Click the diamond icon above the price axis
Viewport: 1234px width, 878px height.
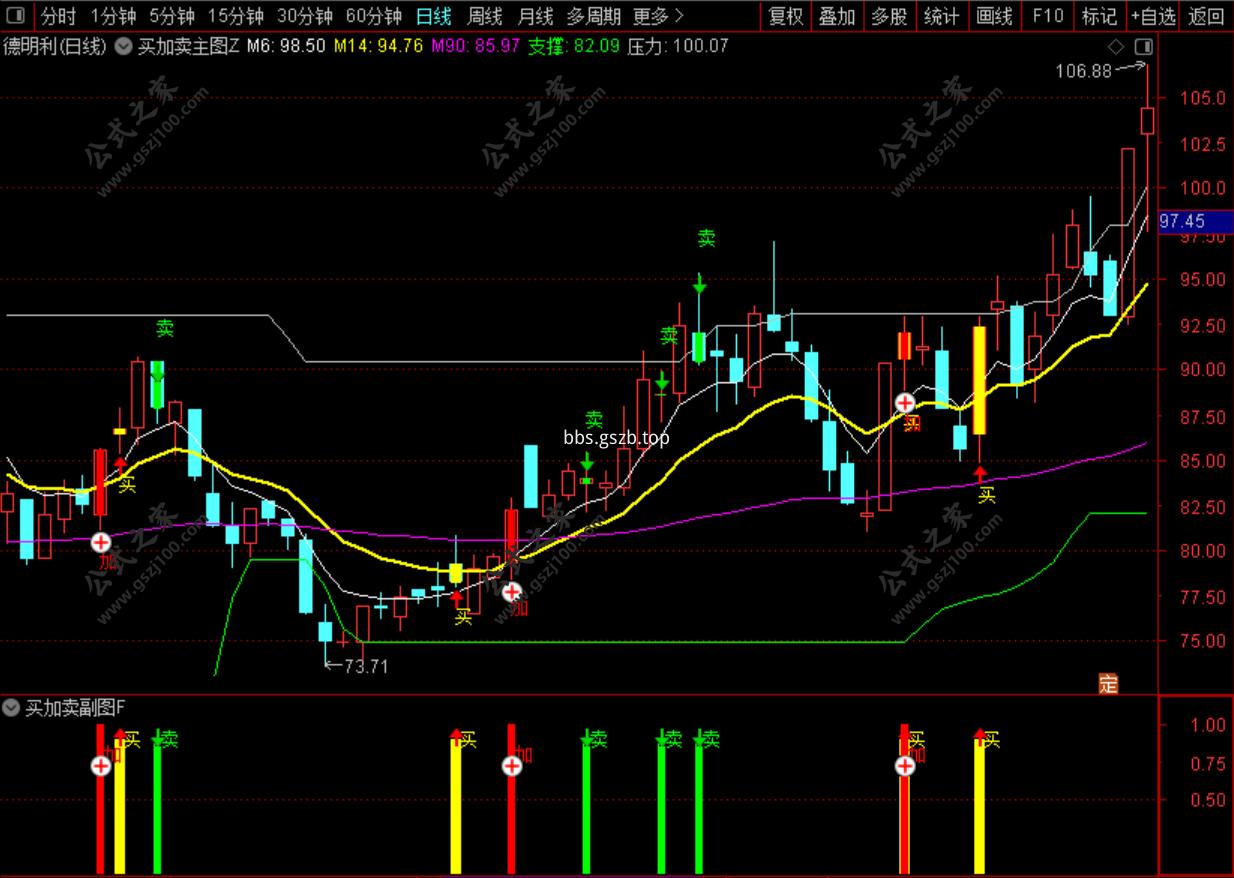click(1116, 46)
